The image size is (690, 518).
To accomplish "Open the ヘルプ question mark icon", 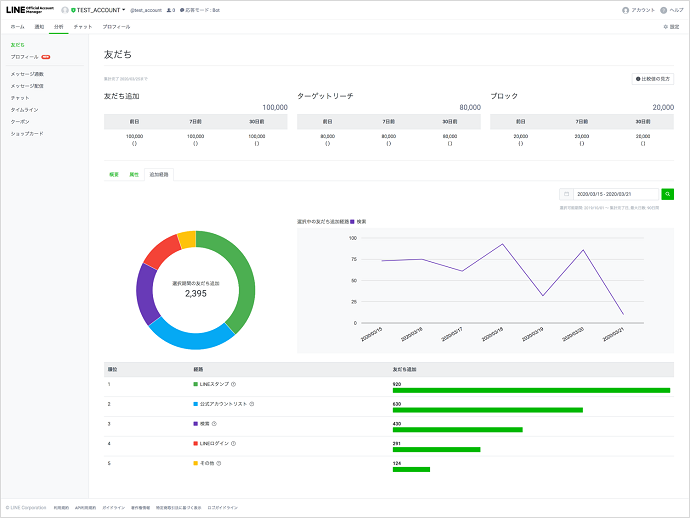I will tap(664, 10).
